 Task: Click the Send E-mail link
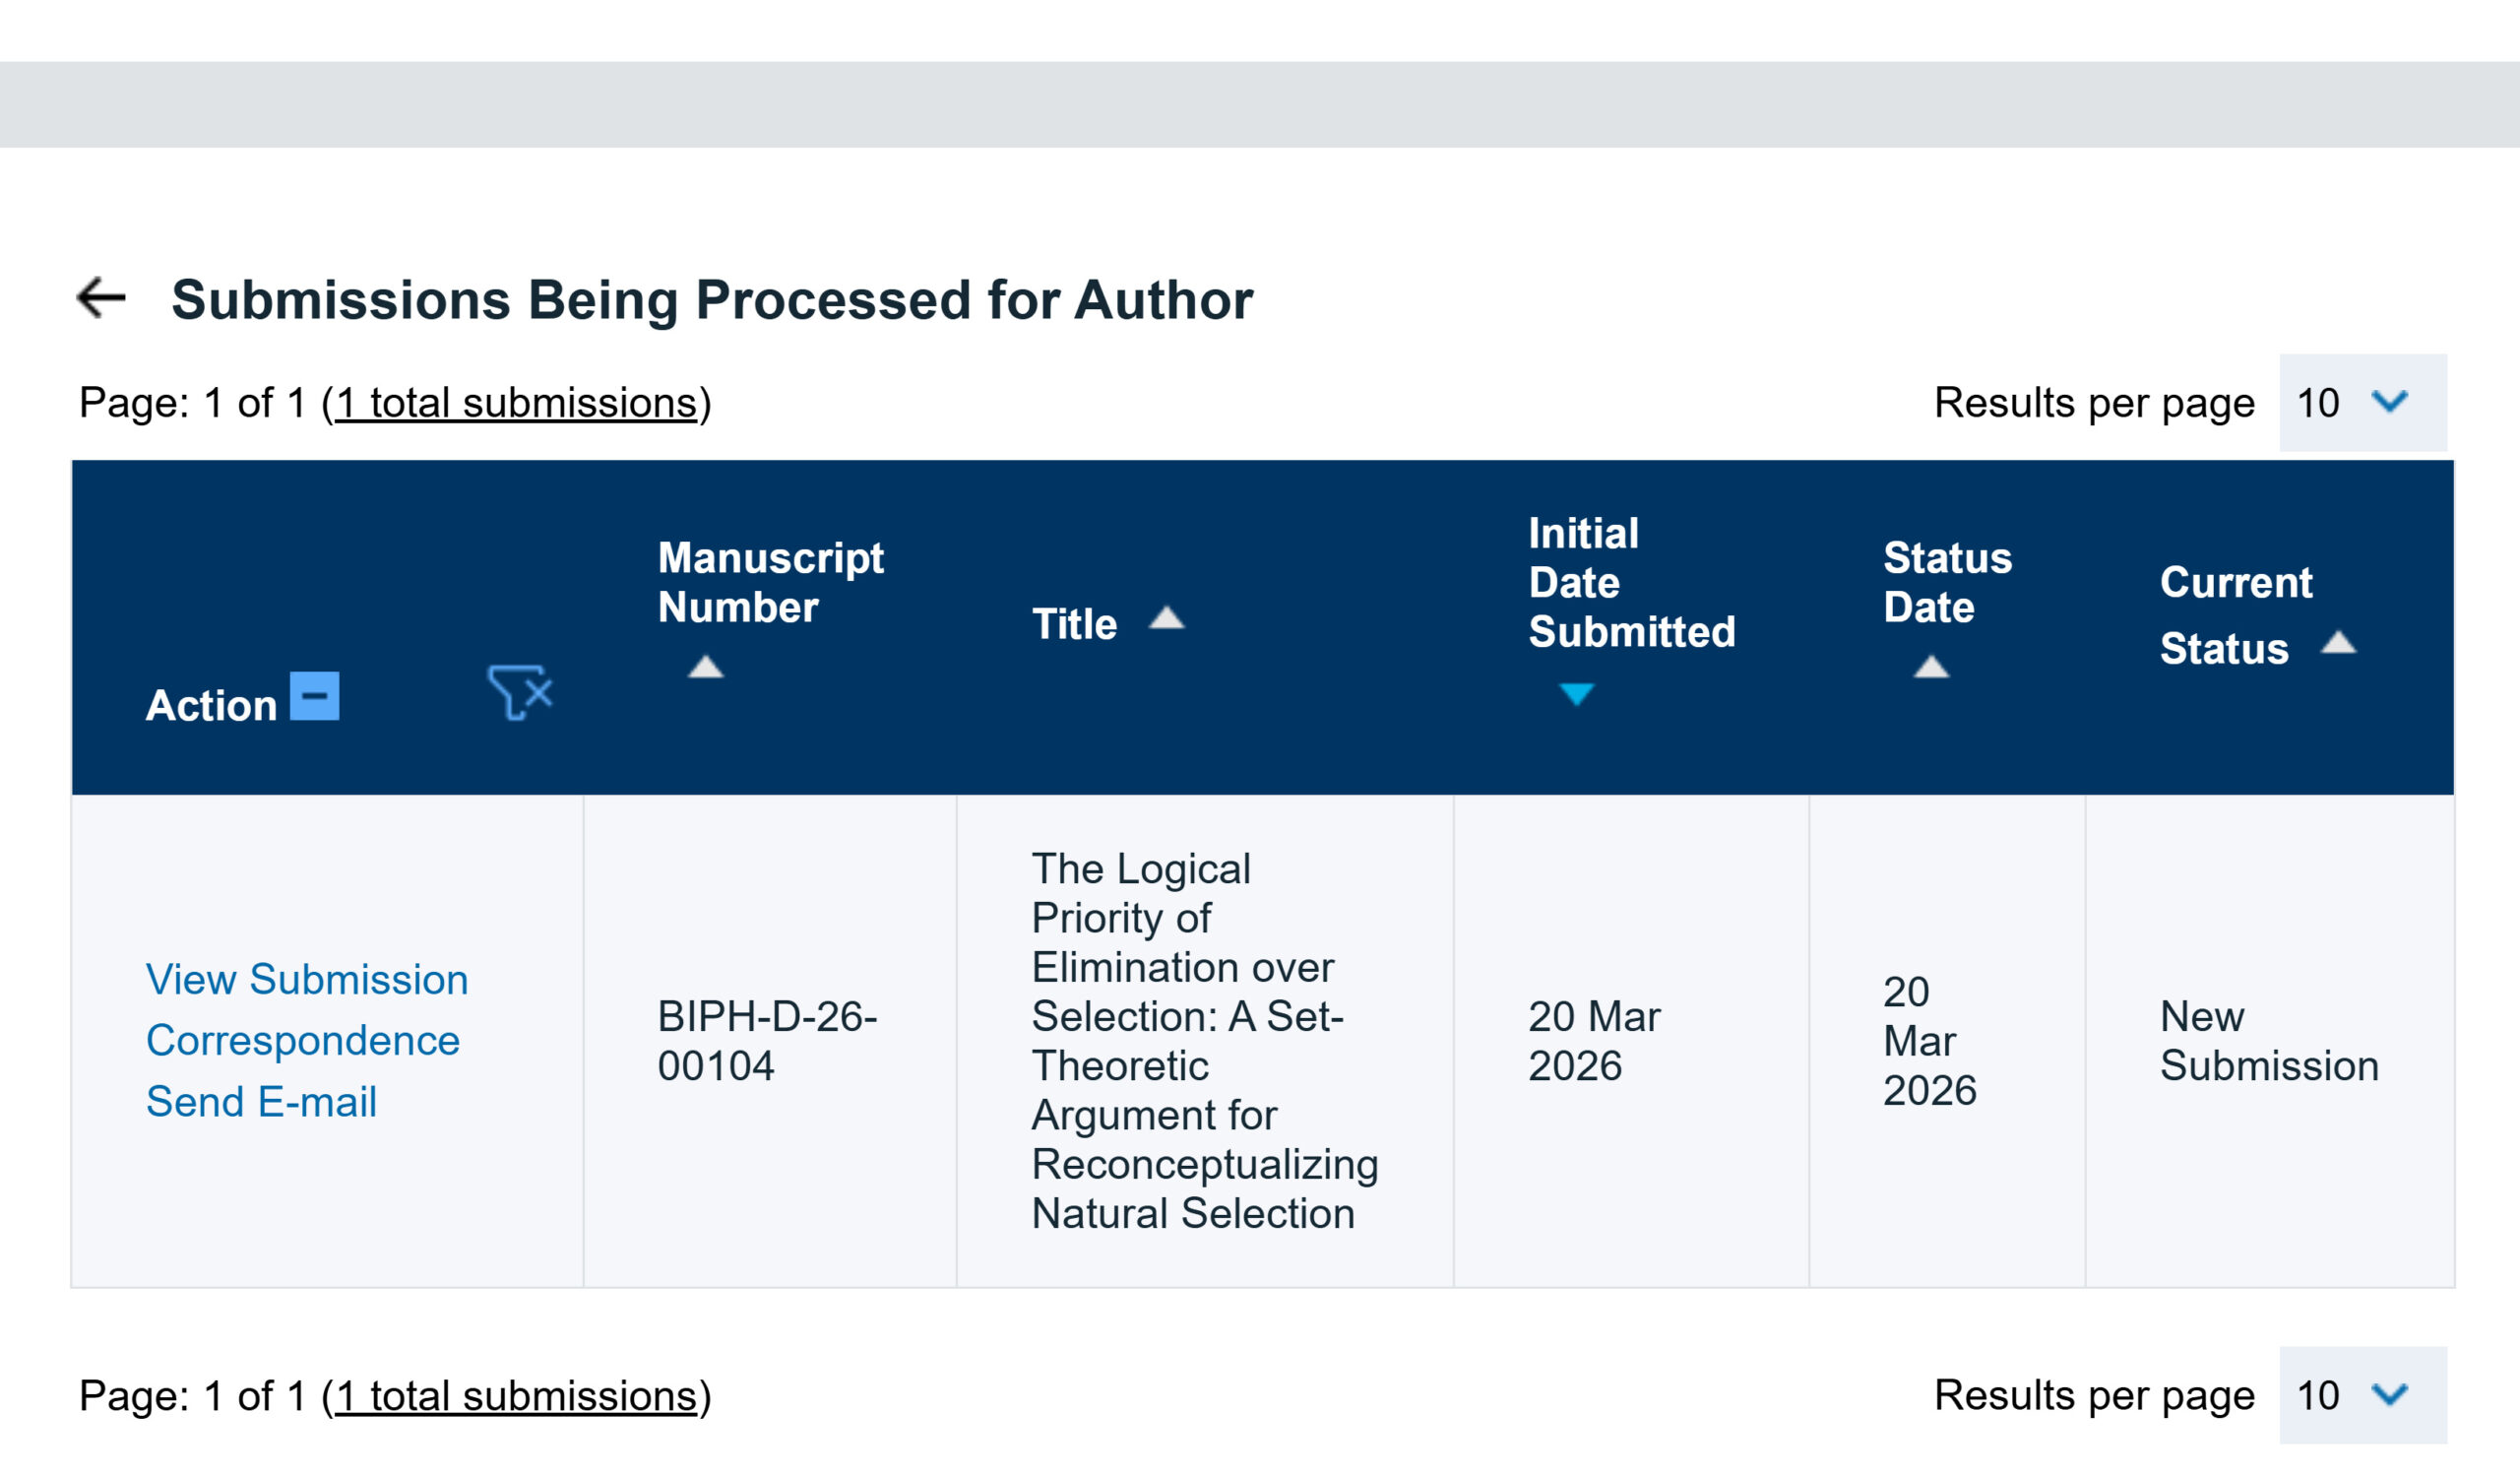(x=261, y=1101)
